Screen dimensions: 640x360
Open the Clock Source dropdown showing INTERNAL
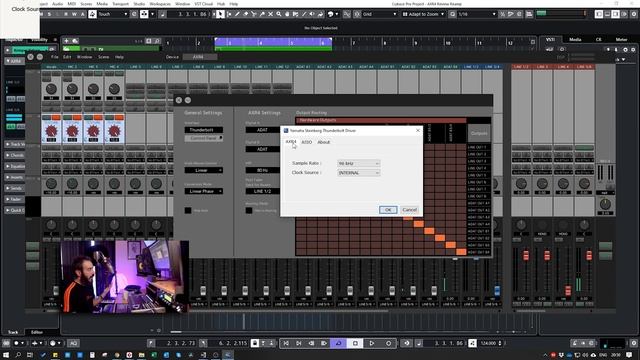pos(358,173)
